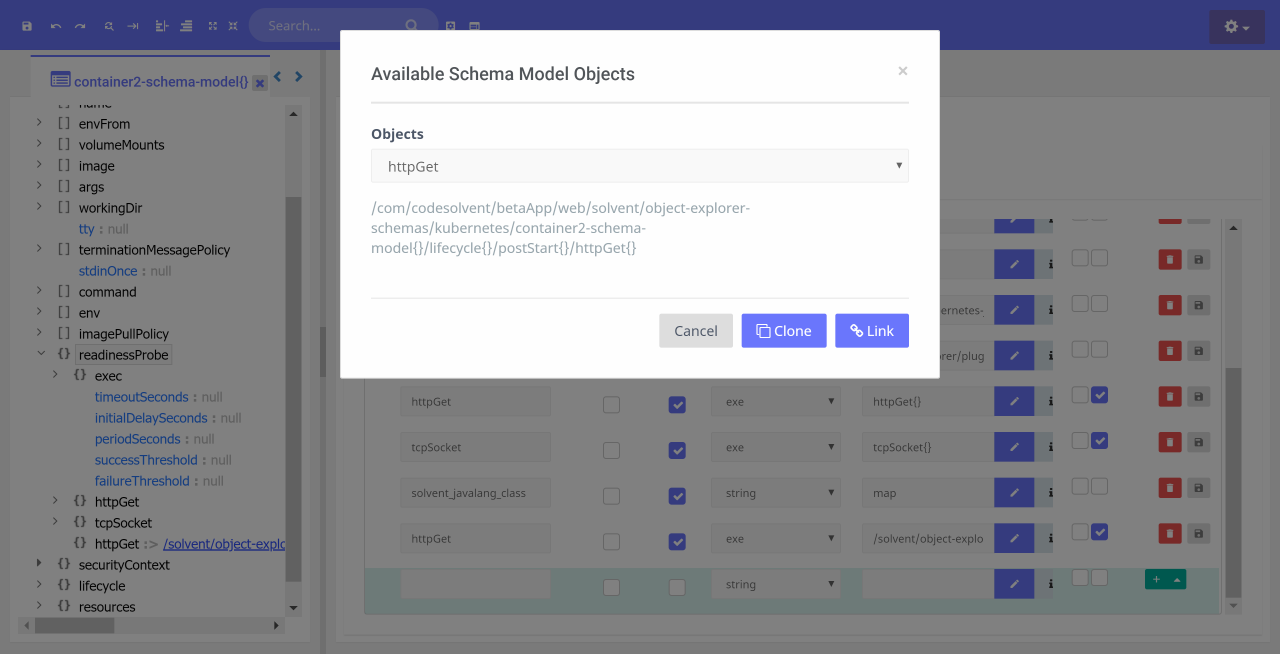Expand the lifecycle tree node
Image resolution: width=1280 pixels, height=654 pixels.
41,586
